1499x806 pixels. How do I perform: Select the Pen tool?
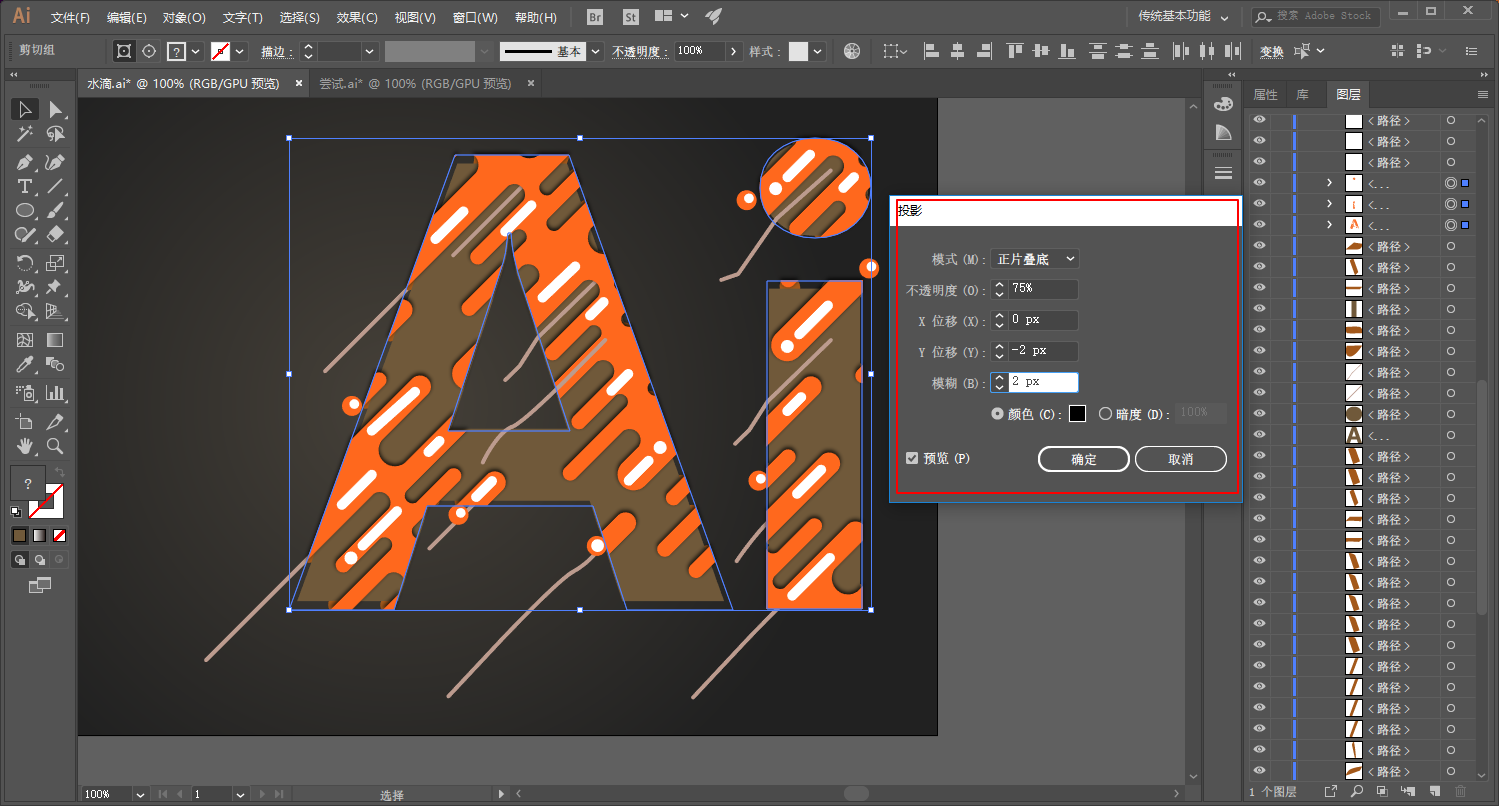click(x=25, y=162)
